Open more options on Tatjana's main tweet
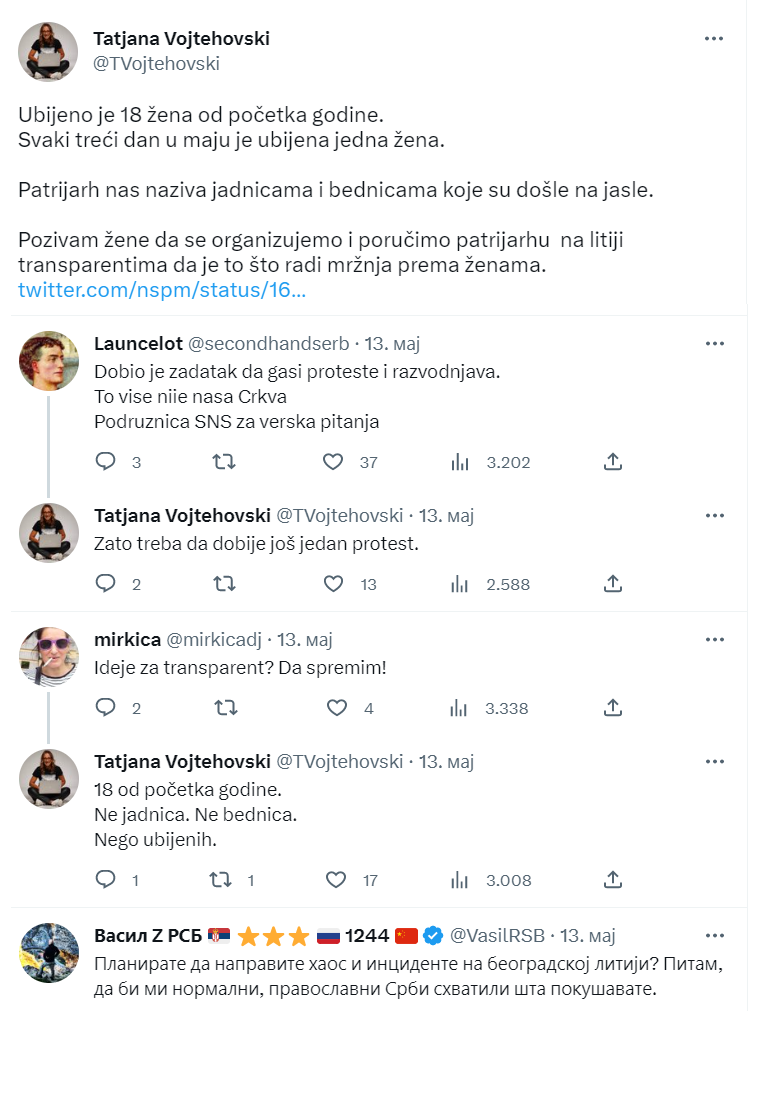This screenshot has width=780, height=1109. point(714,38)
